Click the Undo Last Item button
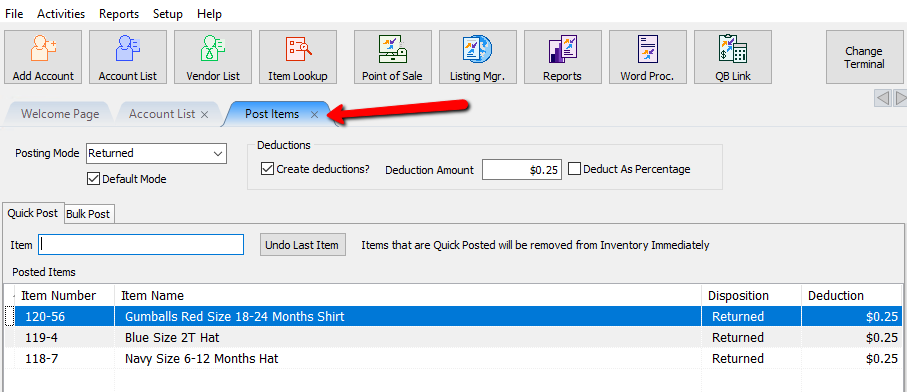 pyautogui.click(x=302, y=245)
